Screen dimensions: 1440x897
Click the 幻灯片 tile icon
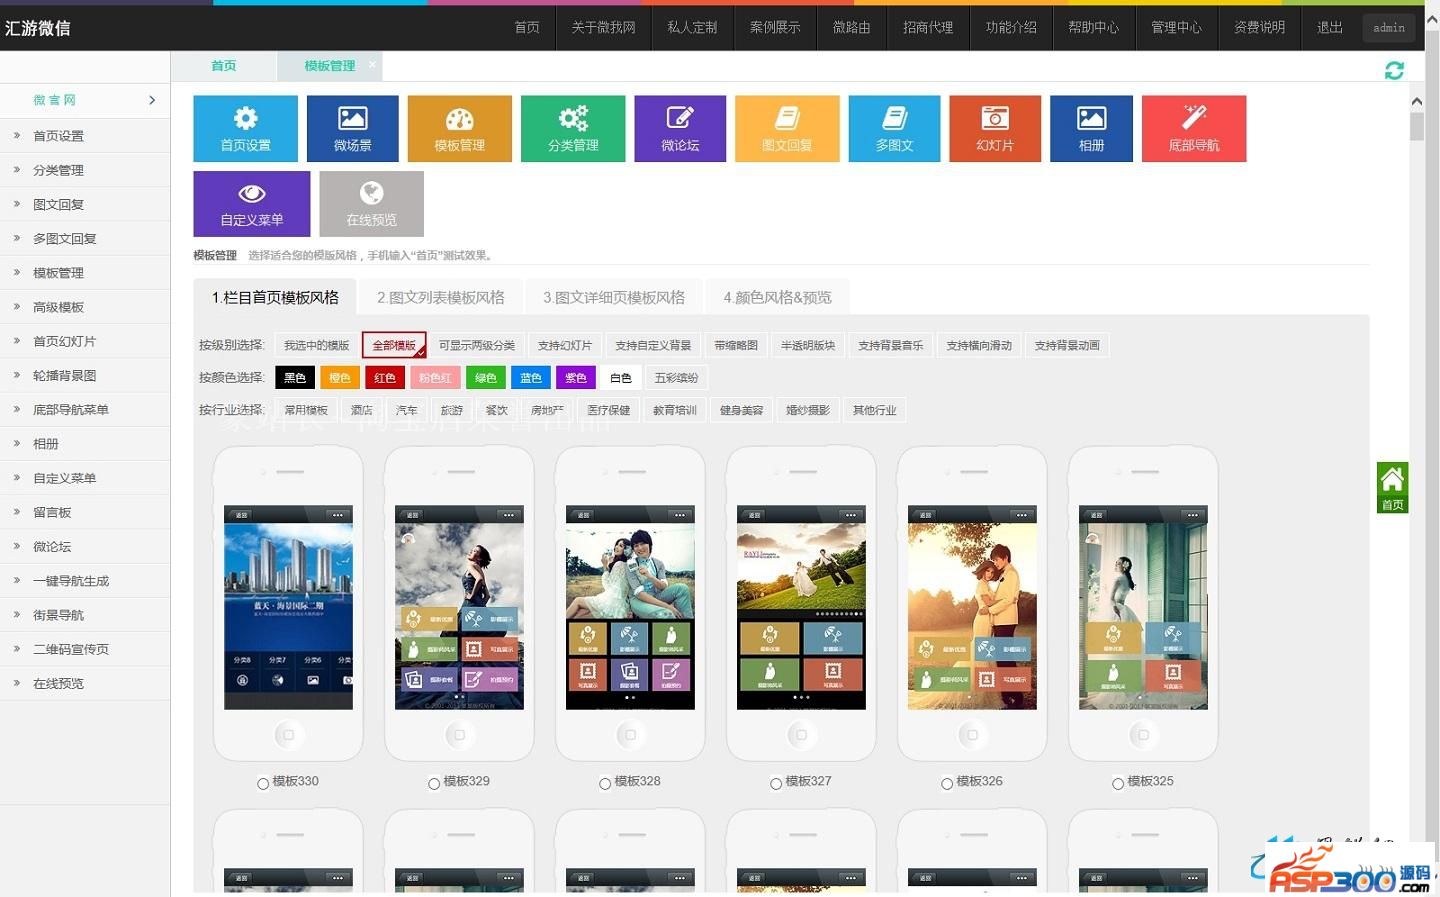pos(995,119)
